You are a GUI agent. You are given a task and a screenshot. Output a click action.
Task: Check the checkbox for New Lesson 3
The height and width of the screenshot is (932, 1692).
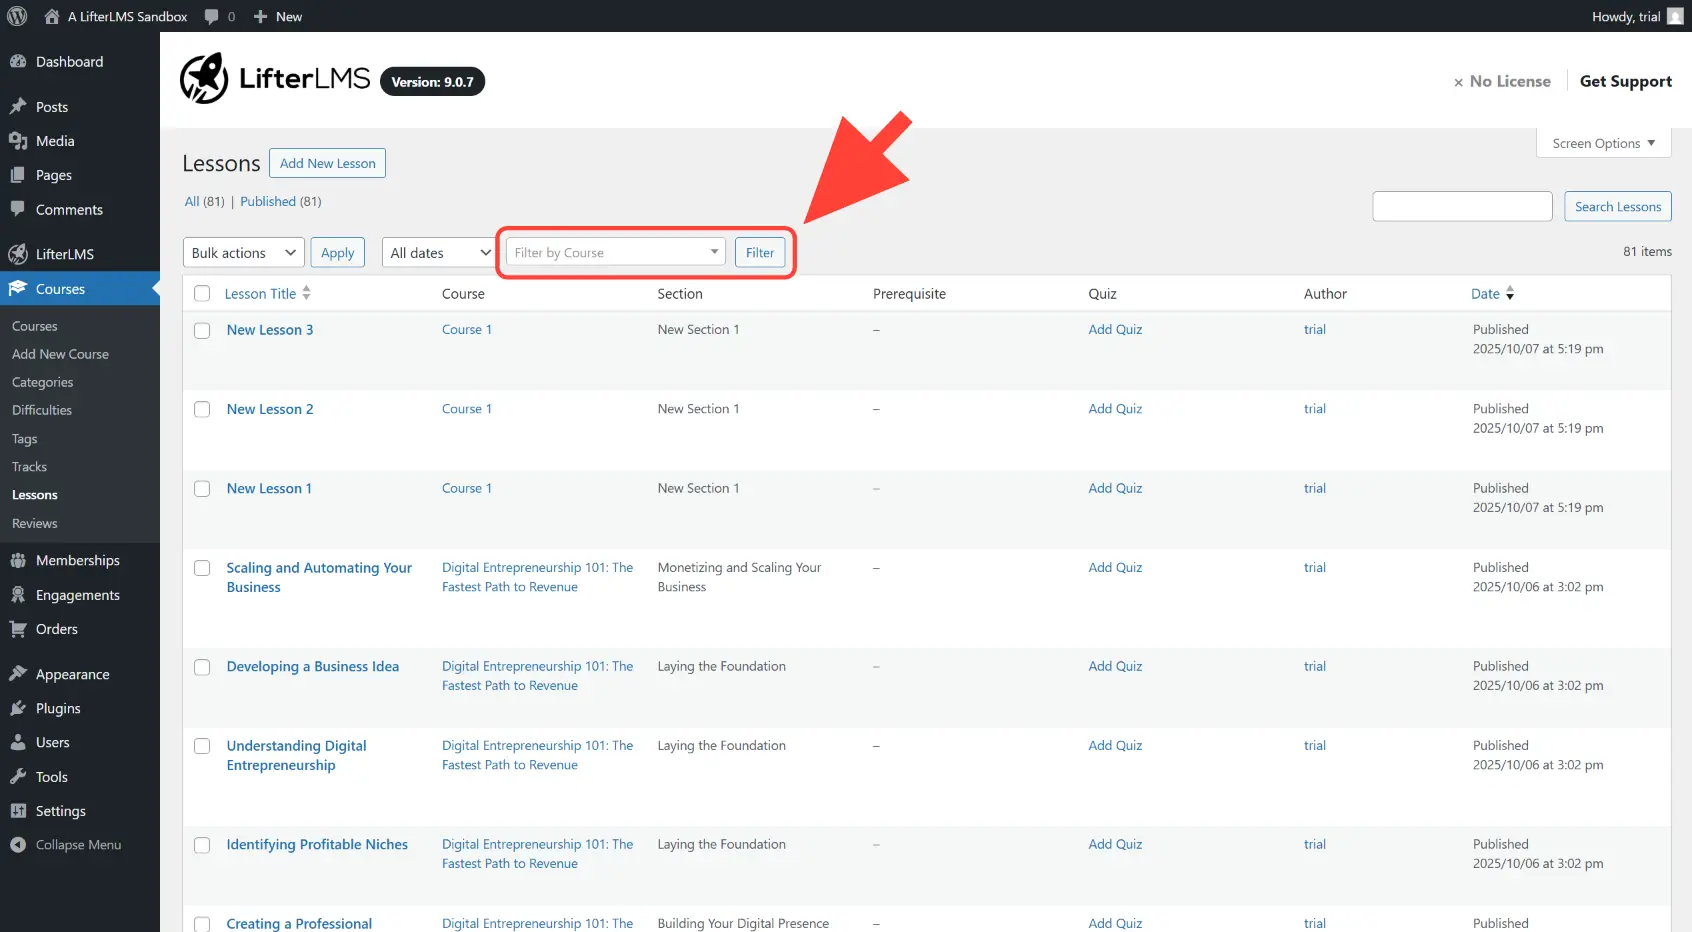[202, 330]
